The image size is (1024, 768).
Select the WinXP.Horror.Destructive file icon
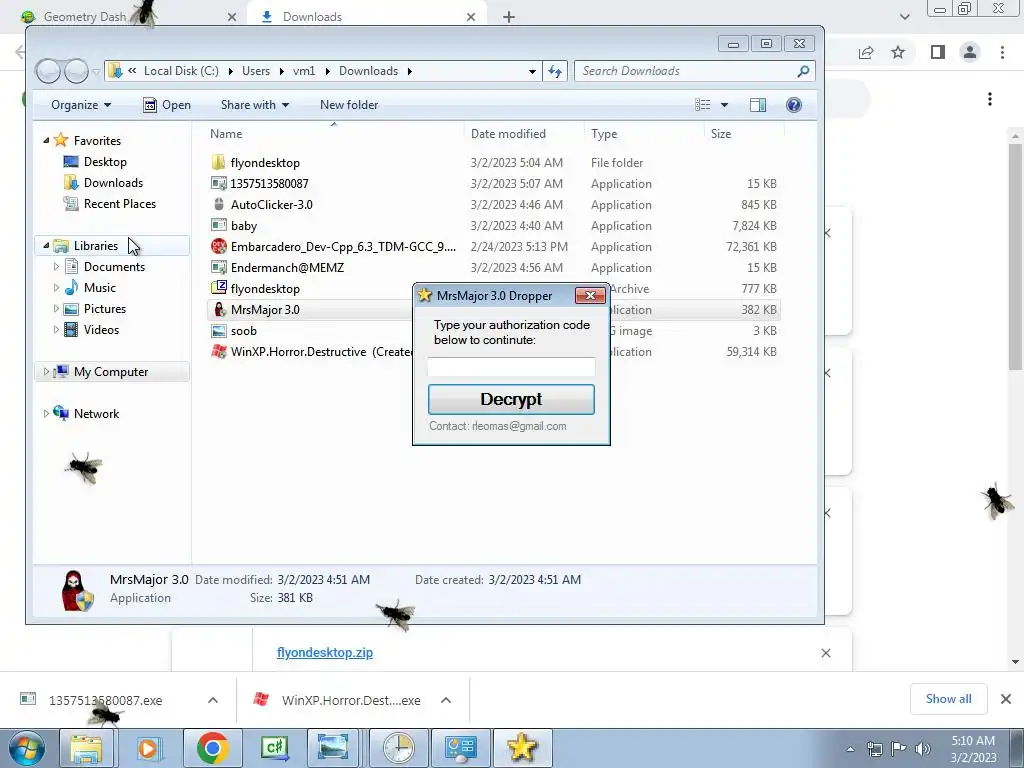click(x=219, y=351)
